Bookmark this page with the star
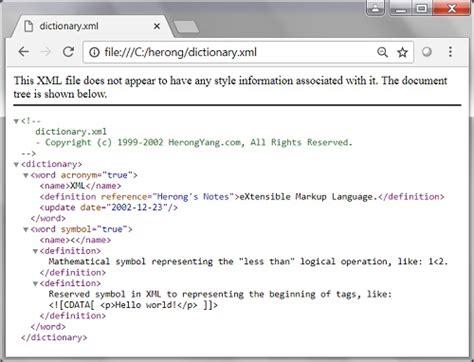Viewport: 474px width, 362px height. pyautogui.click(x=402, y=52)
